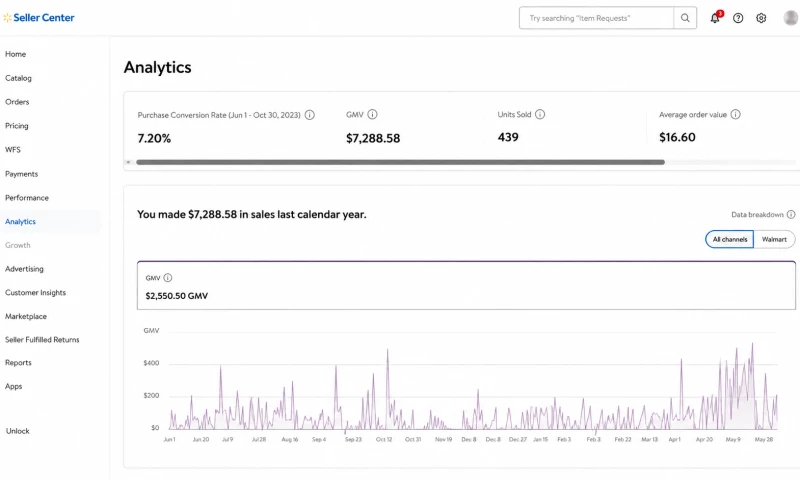Image resolution: width=800 pixels, height=480 pixels.
Task: Open the help question mark icon
Action: coord(738,18)
